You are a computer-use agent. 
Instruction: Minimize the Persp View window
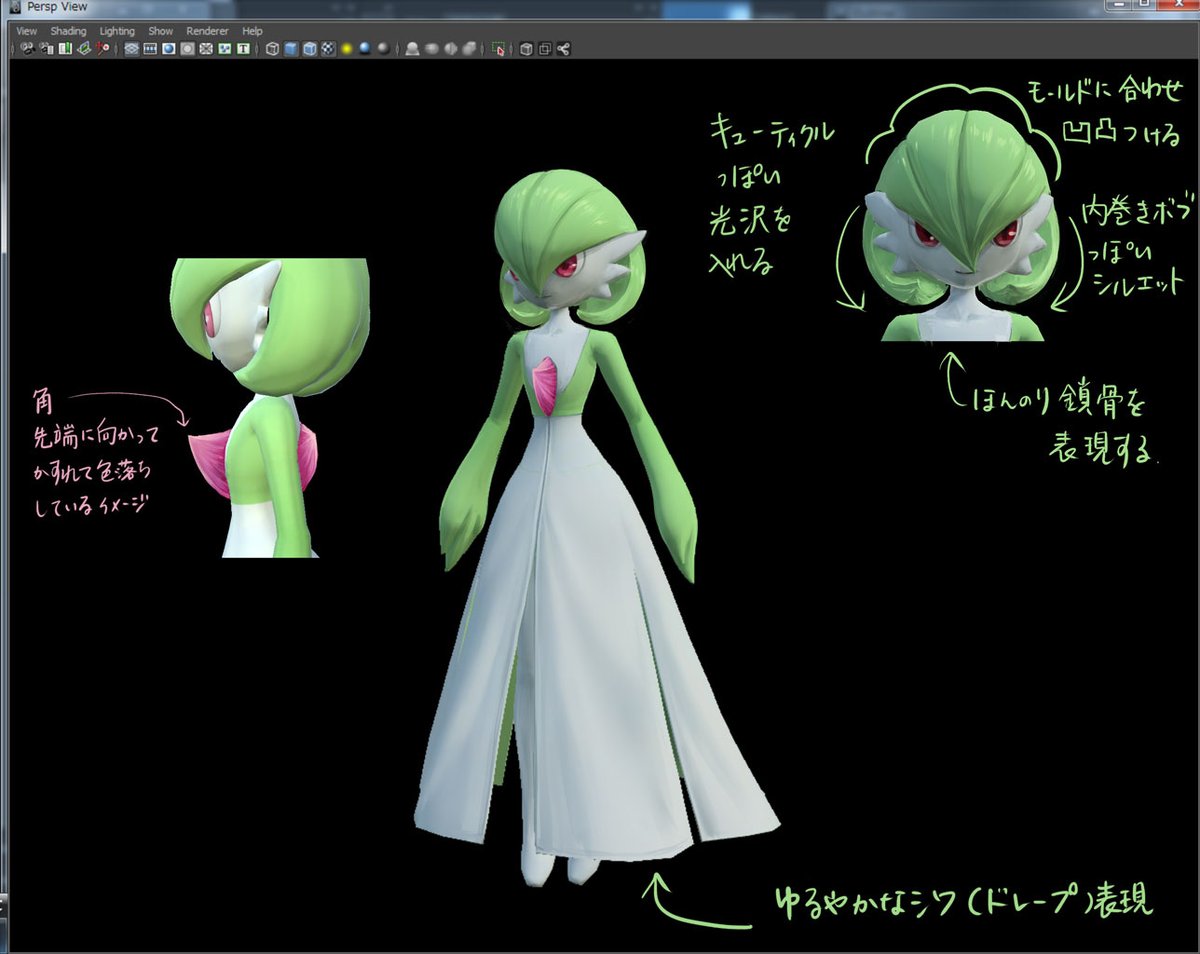pyautogui.click(x=1120, y=5)
